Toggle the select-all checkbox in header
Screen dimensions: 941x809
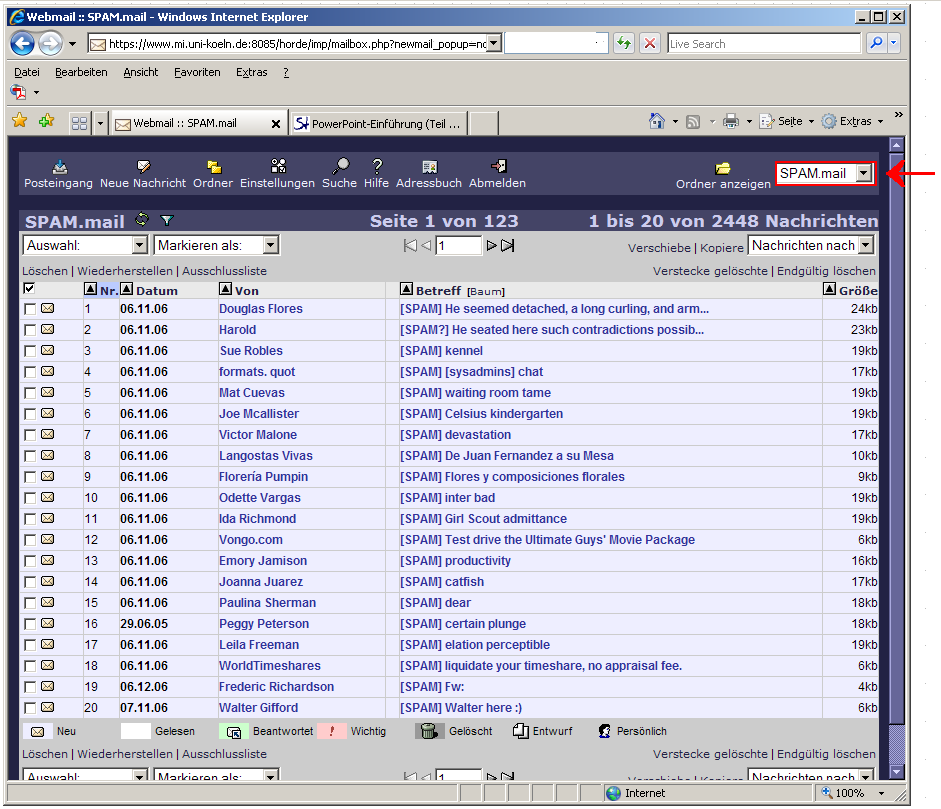click(x=29, y=289)
